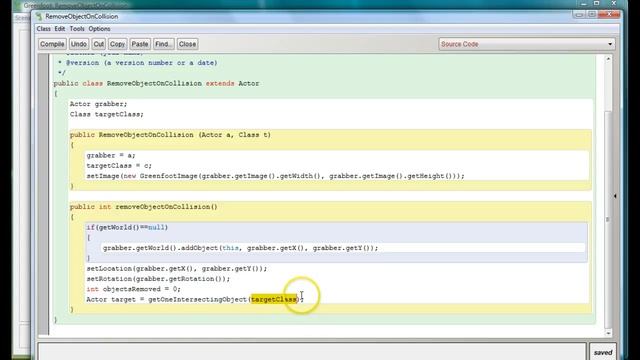Click the setRotation(grabber.getRotation()) line

point(158,278)
